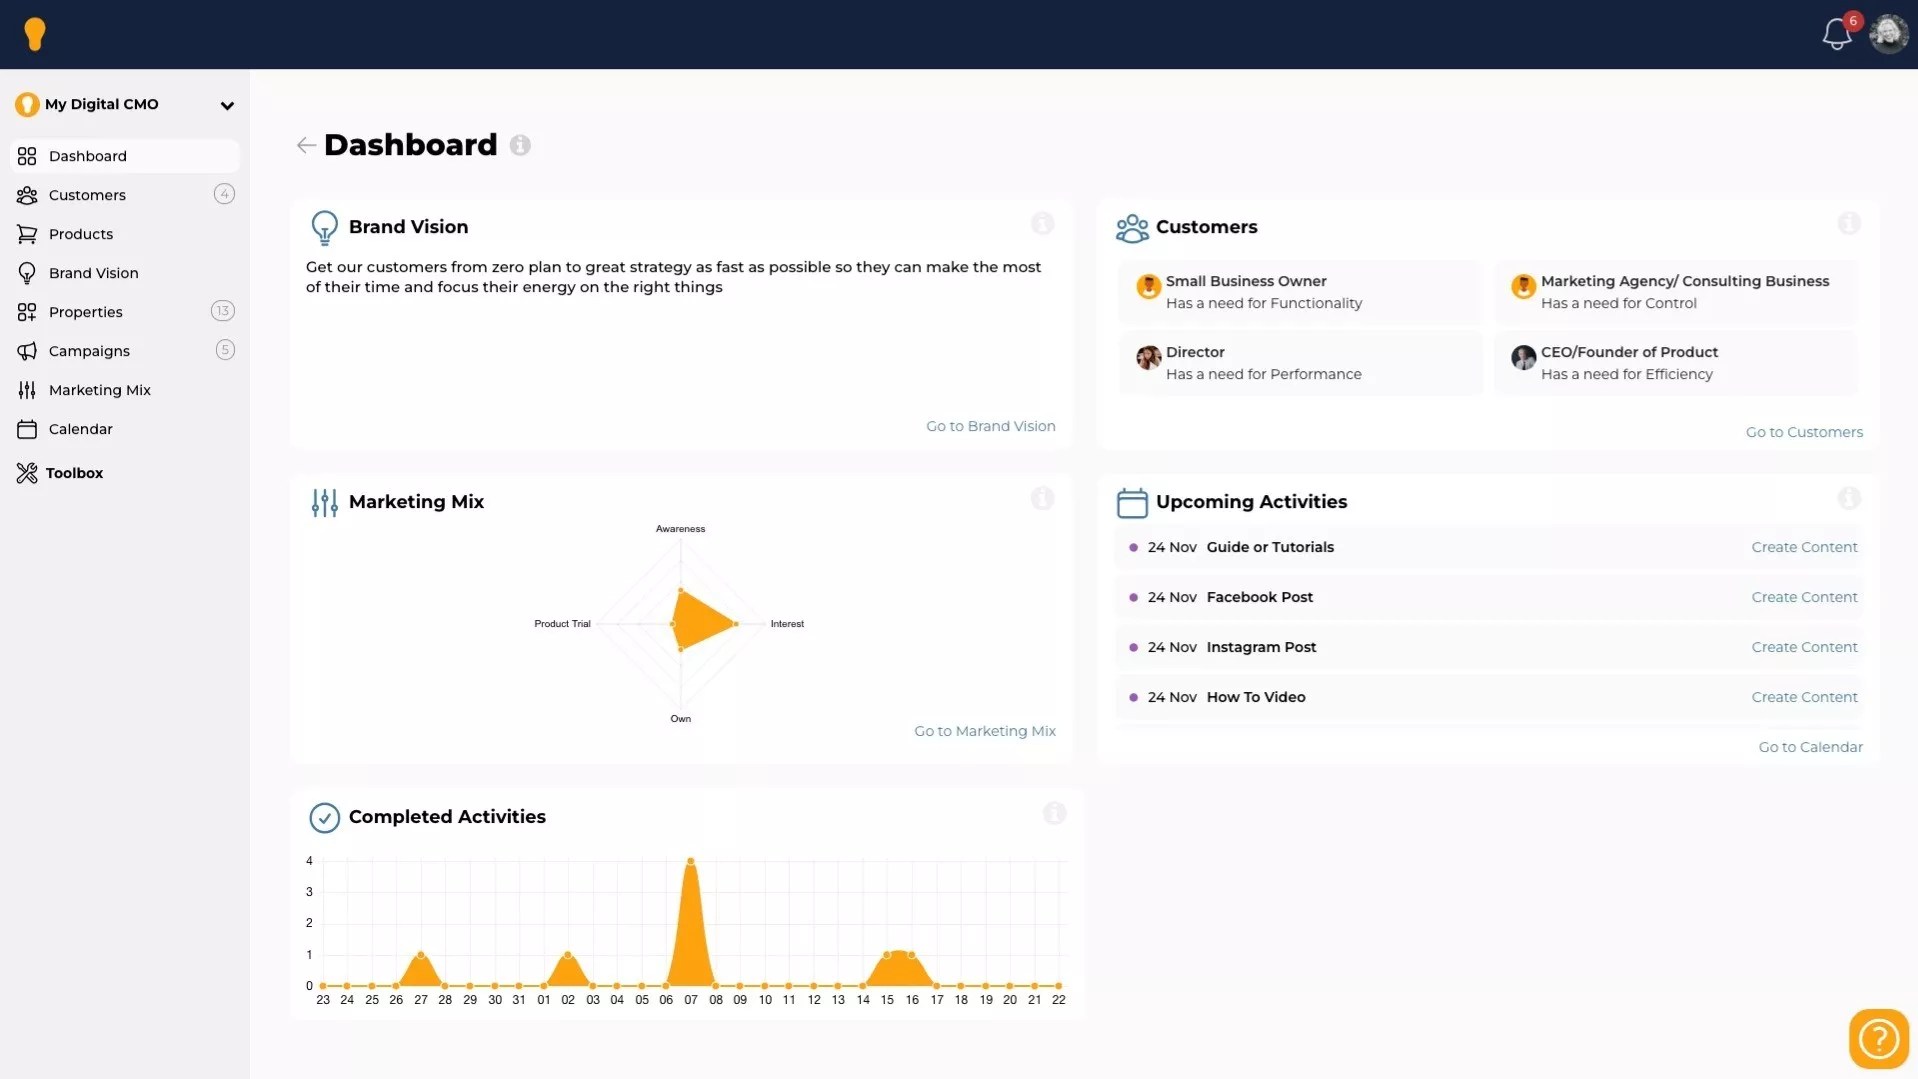Create Content for Facebook Post
The image size is (1918, 1079).
1804,597
